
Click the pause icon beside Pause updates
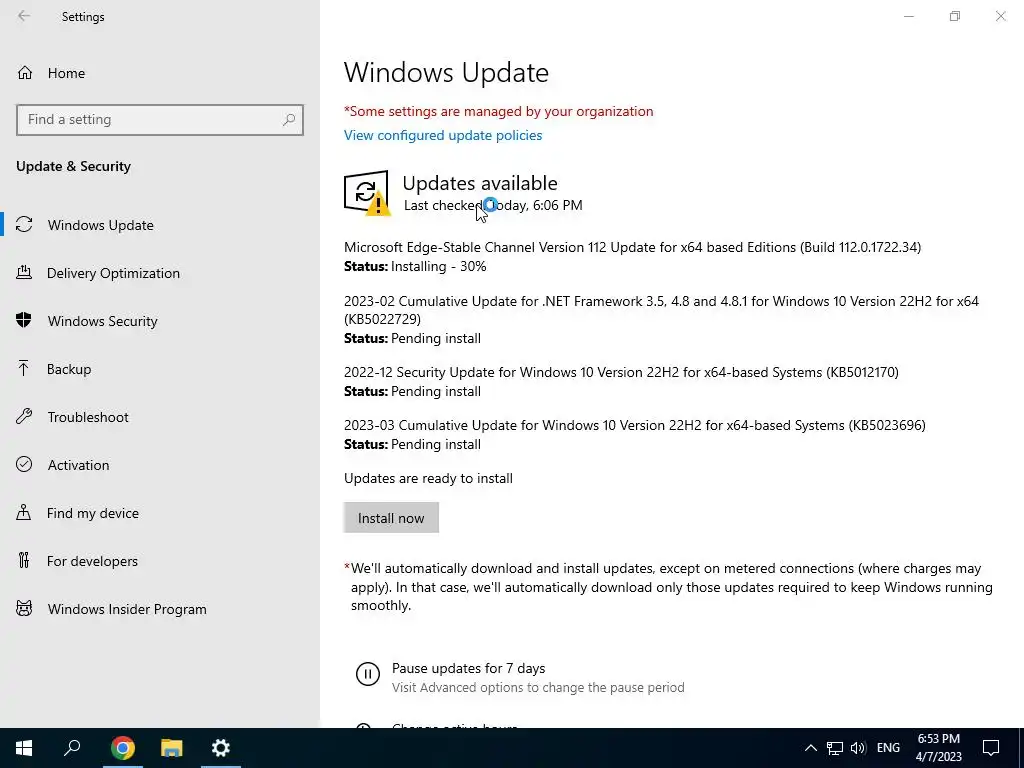point(368,674)
